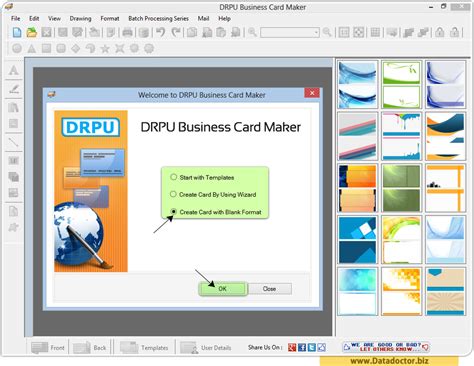Viewport: 474px width, 366px height.
Task: Click the Redo arrow icon
Action: [x=176, y=32]
